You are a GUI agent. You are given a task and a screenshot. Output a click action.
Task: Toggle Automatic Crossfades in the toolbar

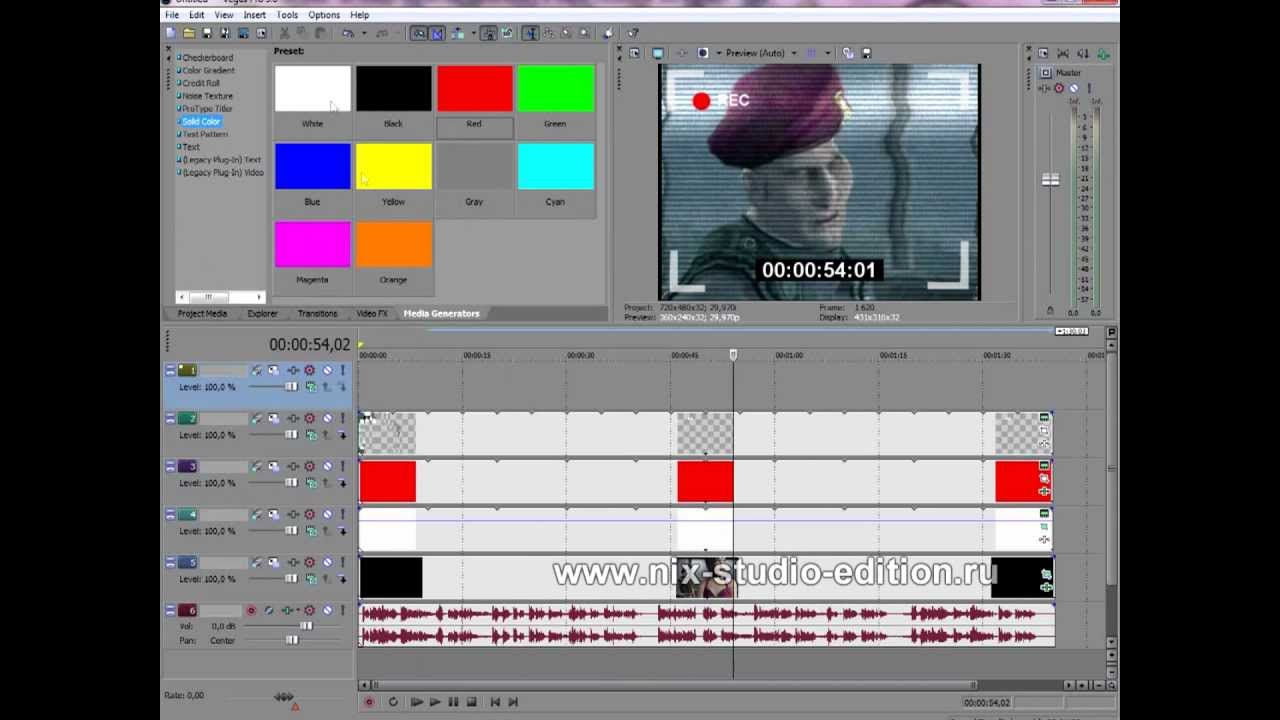click(437, 33)
